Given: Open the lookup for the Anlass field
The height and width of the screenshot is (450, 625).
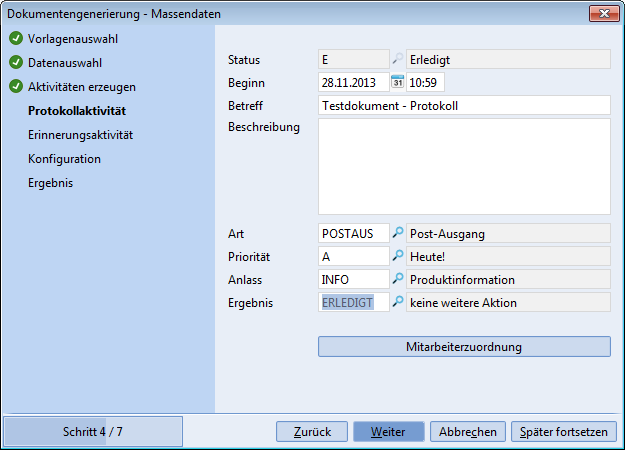Looking at the screenshot, I should (x=398, y=279).
